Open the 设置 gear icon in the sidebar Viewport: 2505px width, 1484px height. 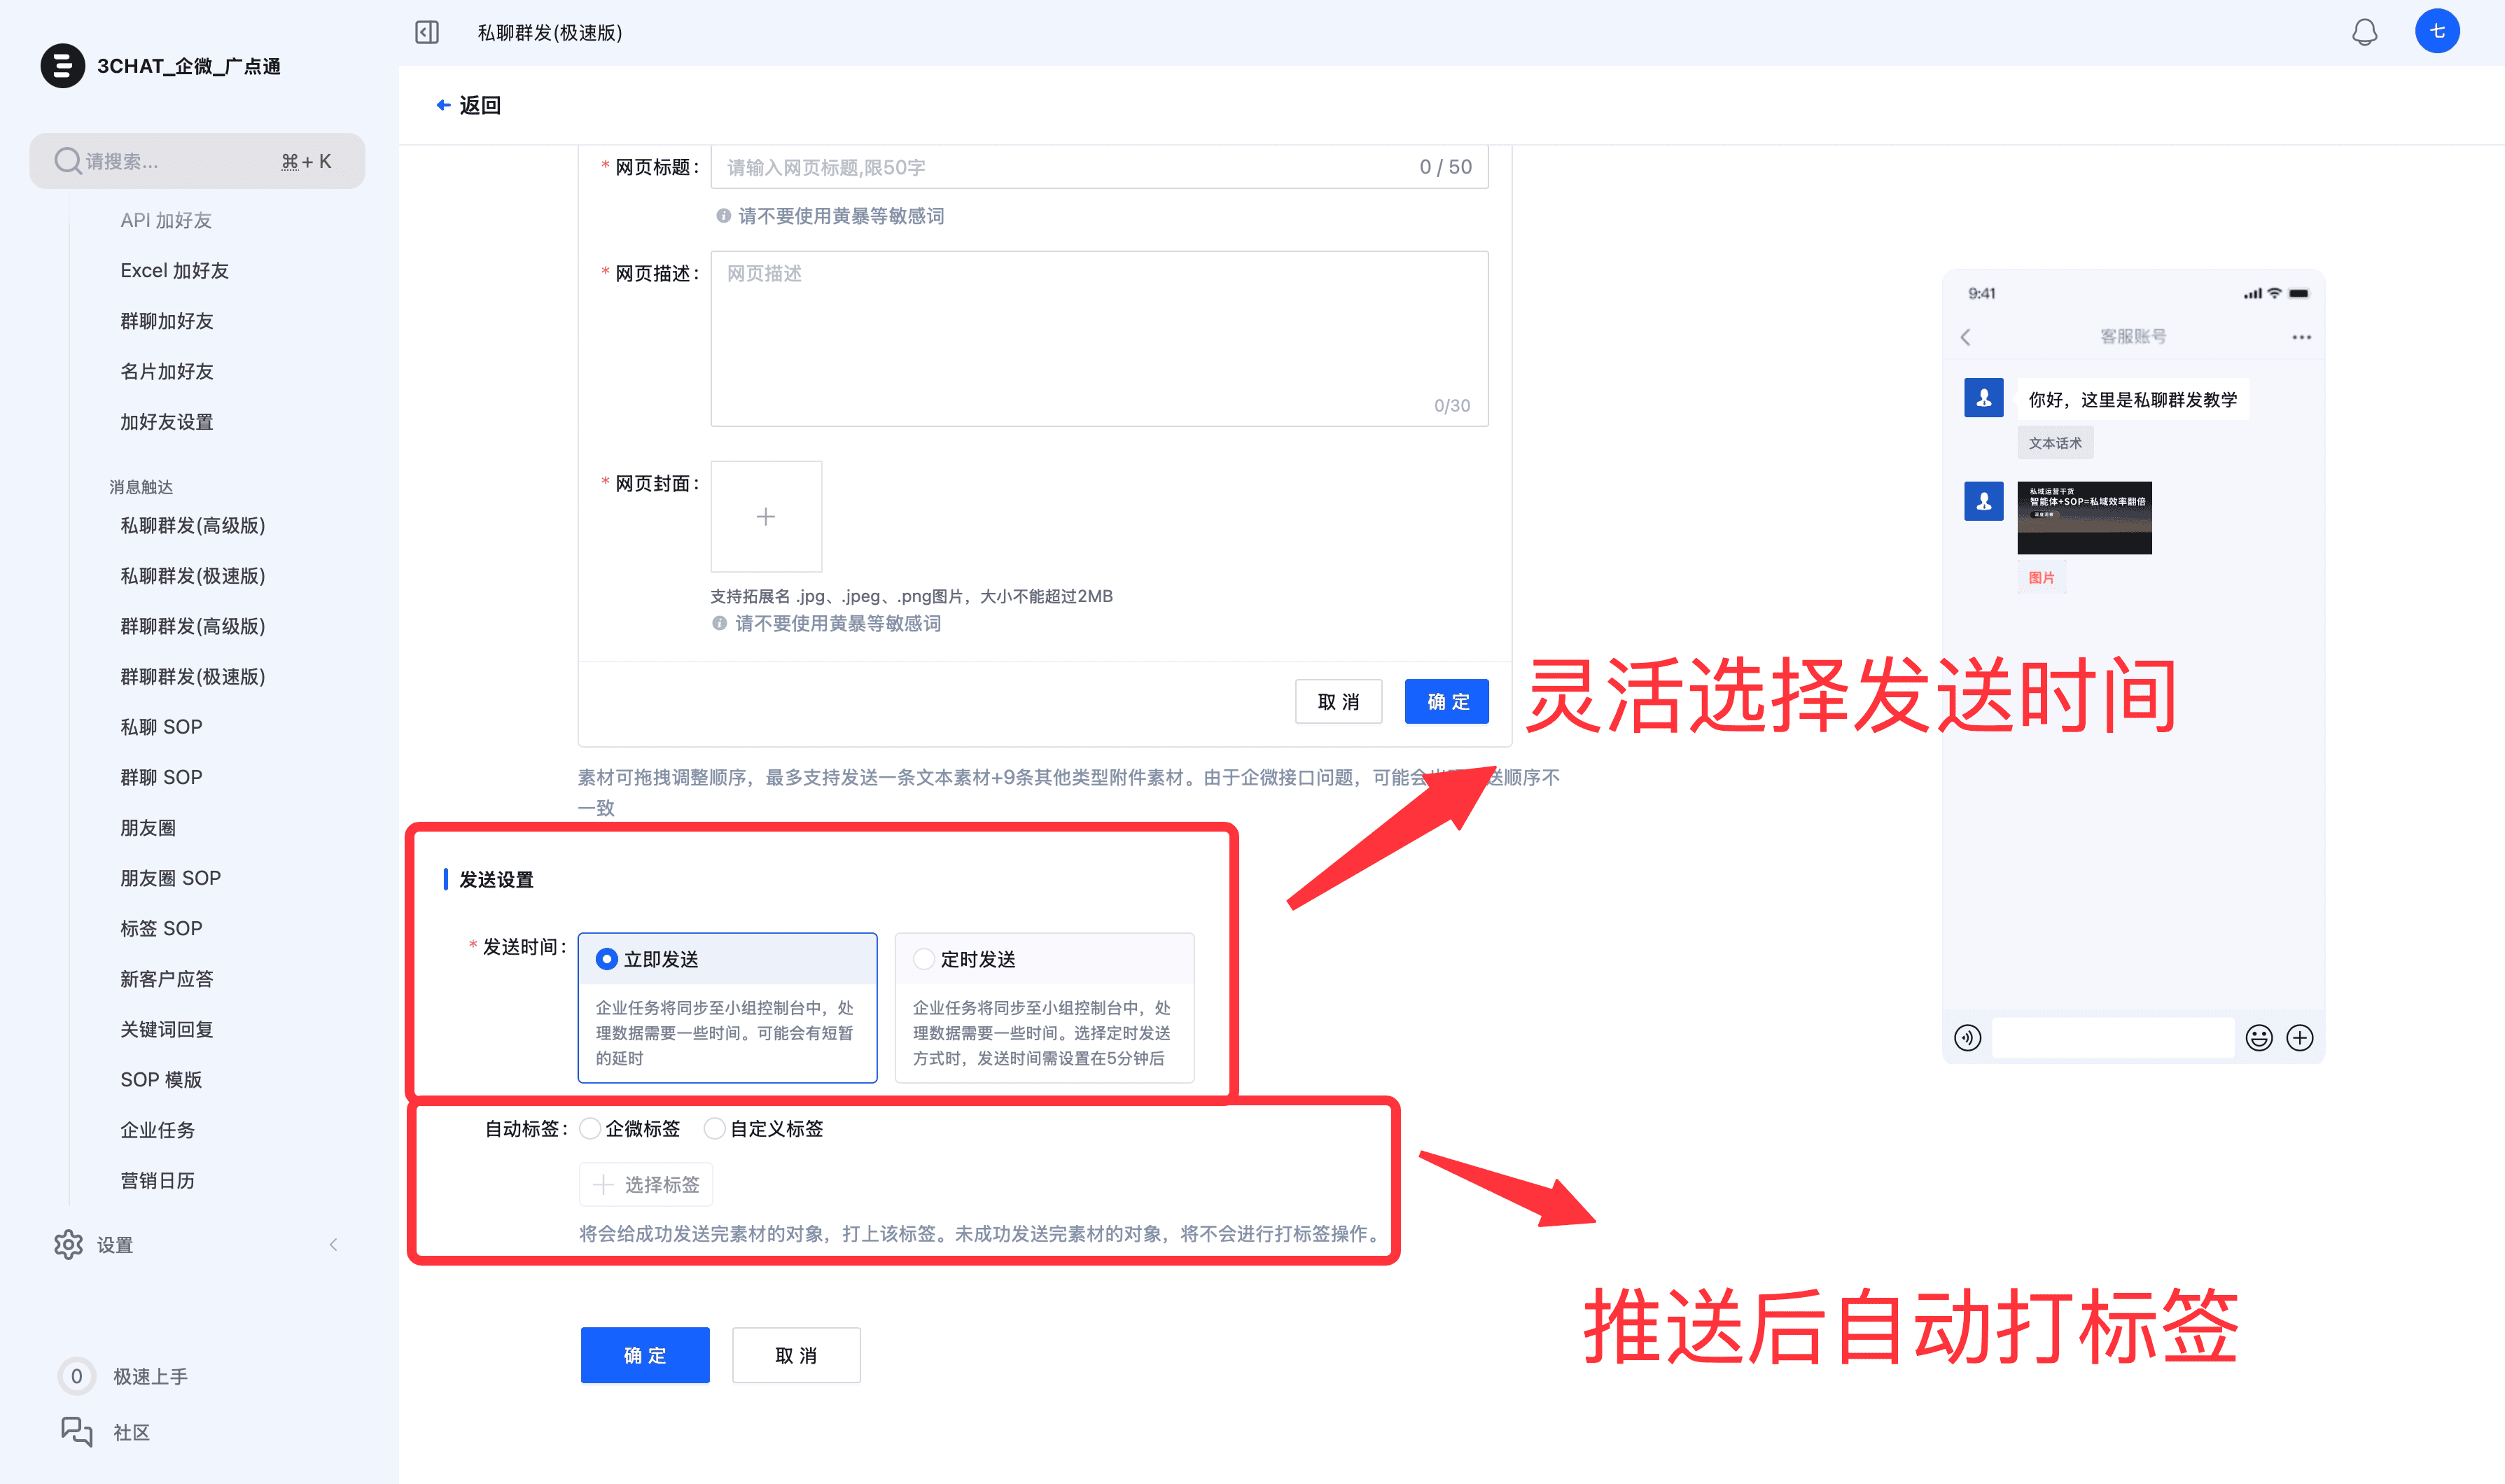tap(68, 1245)
